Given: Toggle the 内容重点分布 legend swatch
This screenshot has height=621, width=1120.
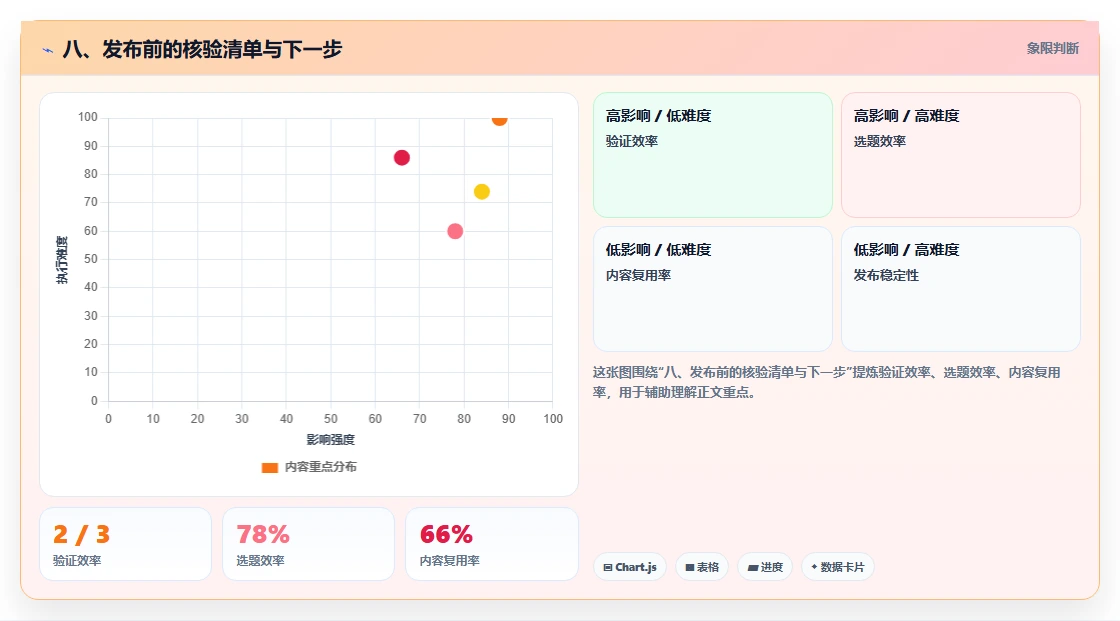Looking at the screenshot, I should [269, 467].
